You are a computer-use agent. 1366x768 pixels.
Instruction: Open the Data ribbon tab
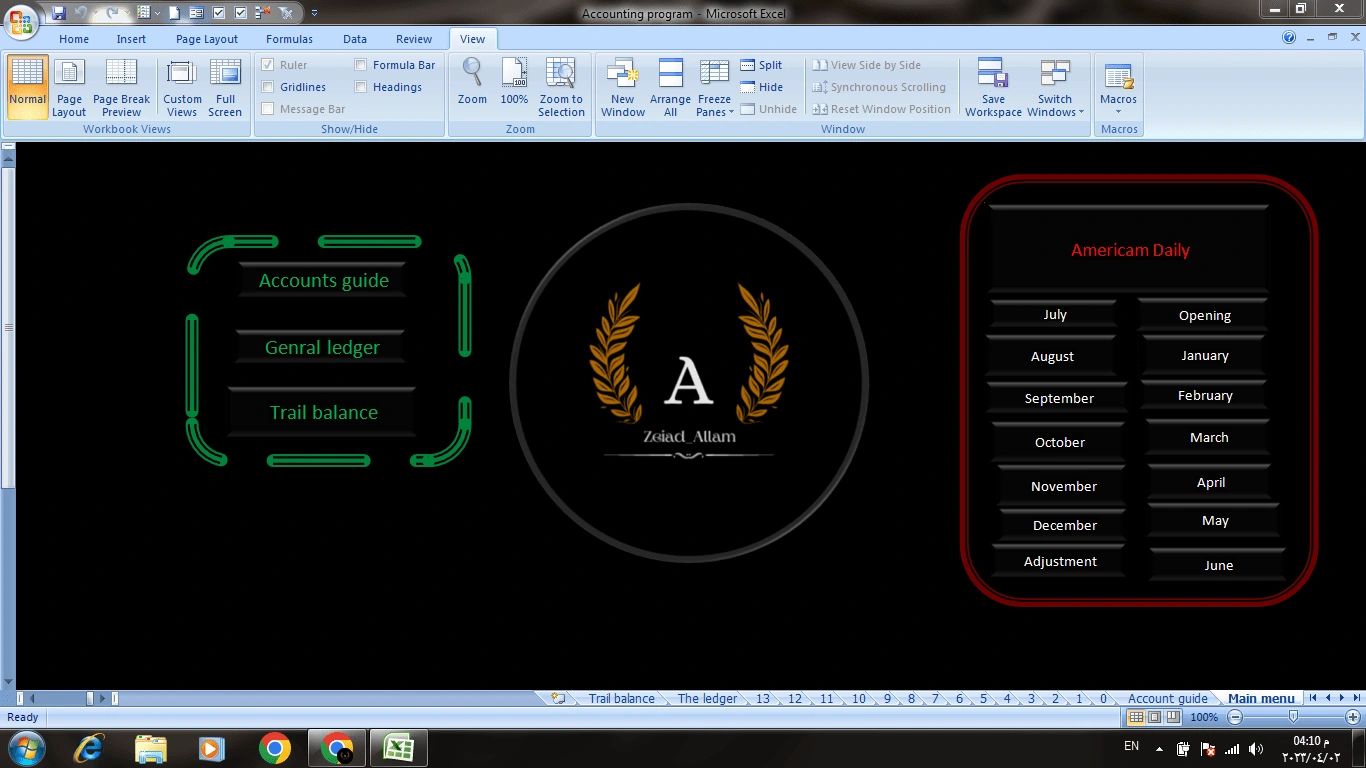pyautogui.click(x=355, y=39)
